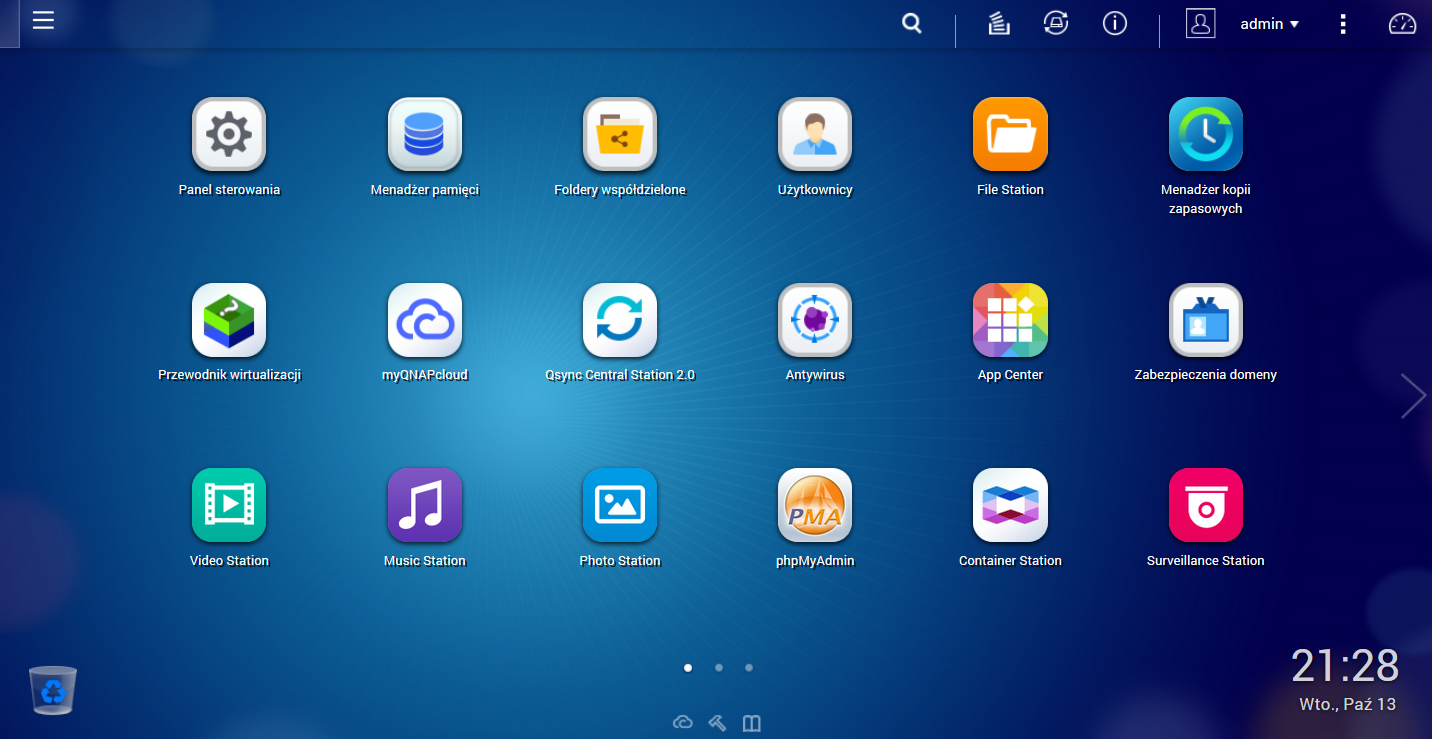Switch to second desktop page dot
Viewport: 1432px width, 739px height.
coord(719,667)
